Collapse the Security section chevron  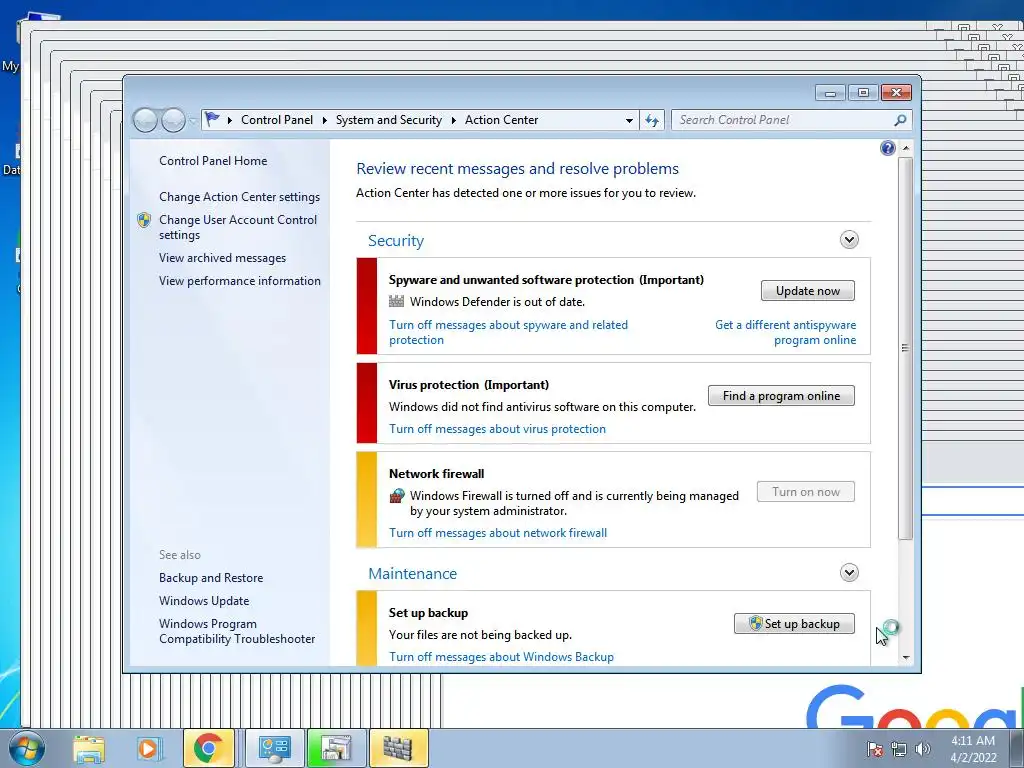pyautogui.click(x=849, y=240)
